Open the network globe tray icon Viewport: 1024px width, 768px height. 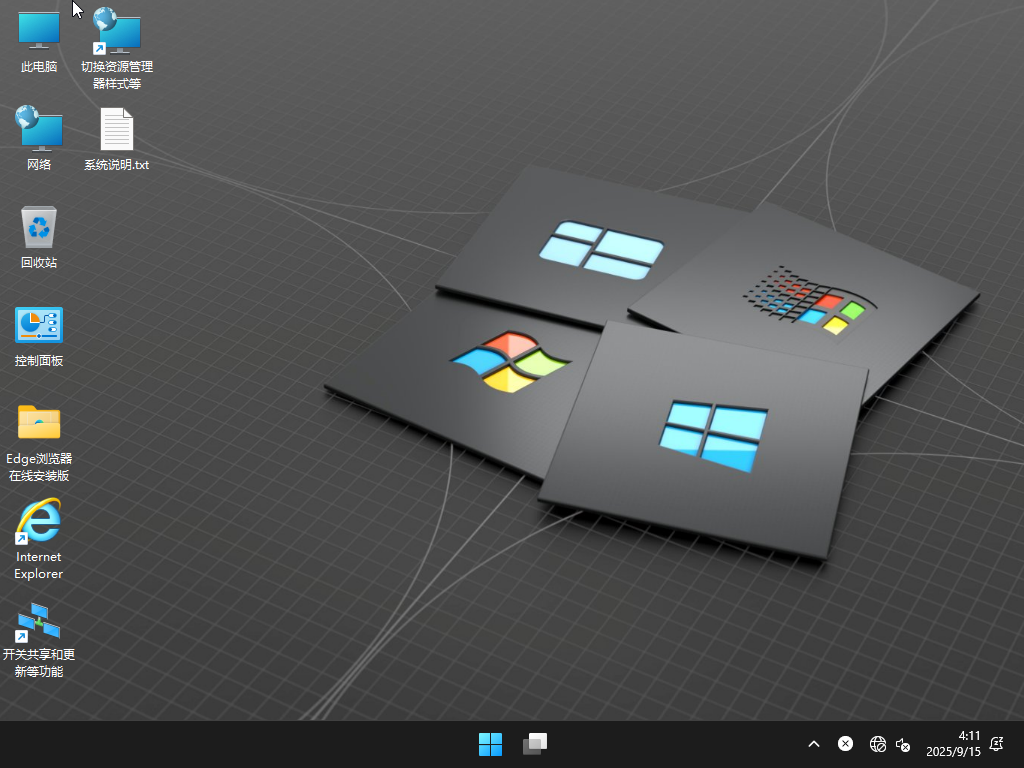pyautogui.click(x=878, y=744)
